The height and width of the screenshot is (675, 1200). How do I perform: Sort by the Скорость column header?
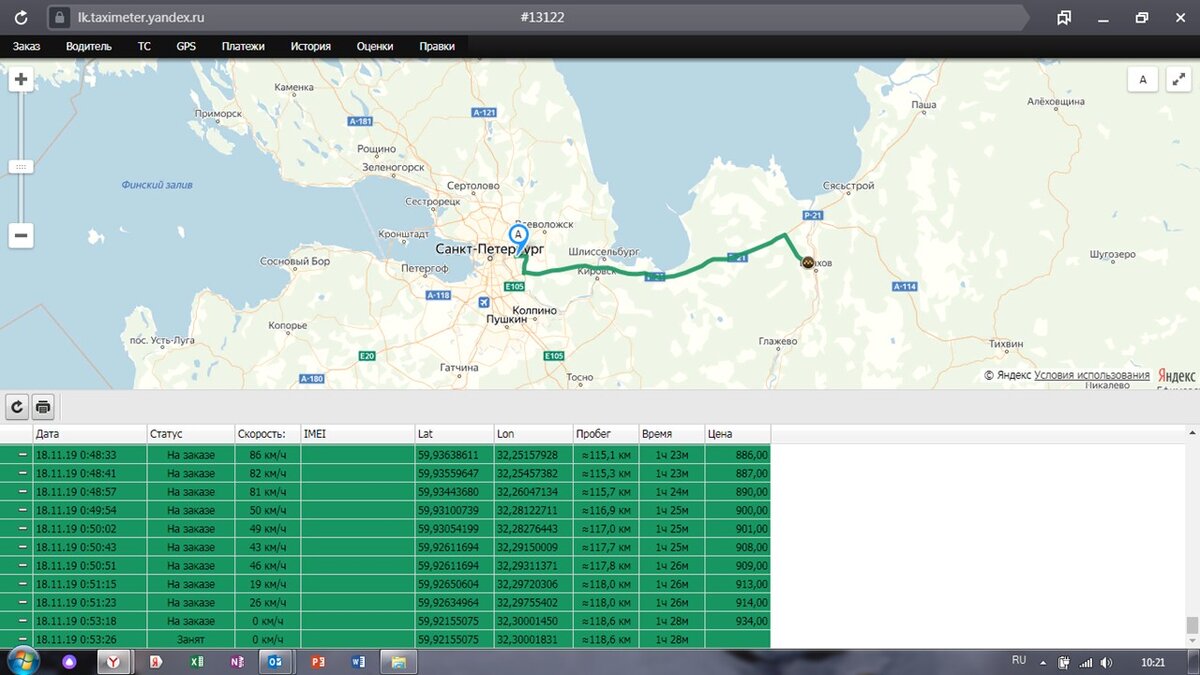[x=267, y=434]
